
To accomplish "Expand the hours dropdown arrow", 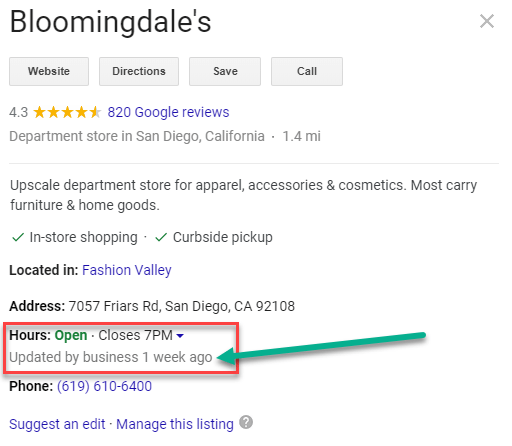I will pyautogui.click(x=180, y=336).
